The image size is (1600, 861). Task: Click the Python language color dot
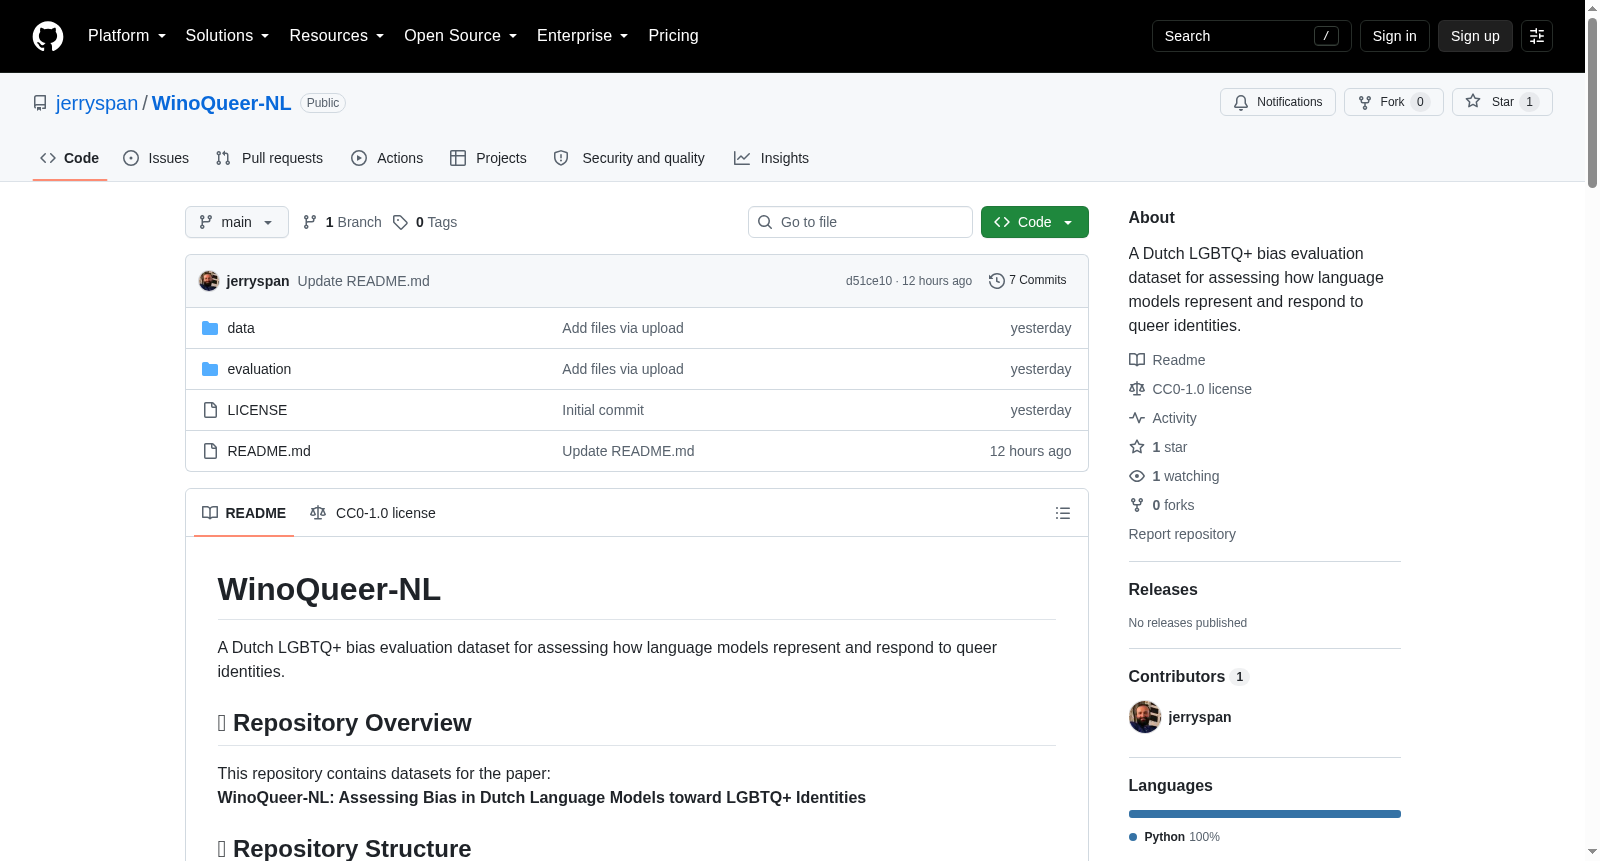point(1133,837)
